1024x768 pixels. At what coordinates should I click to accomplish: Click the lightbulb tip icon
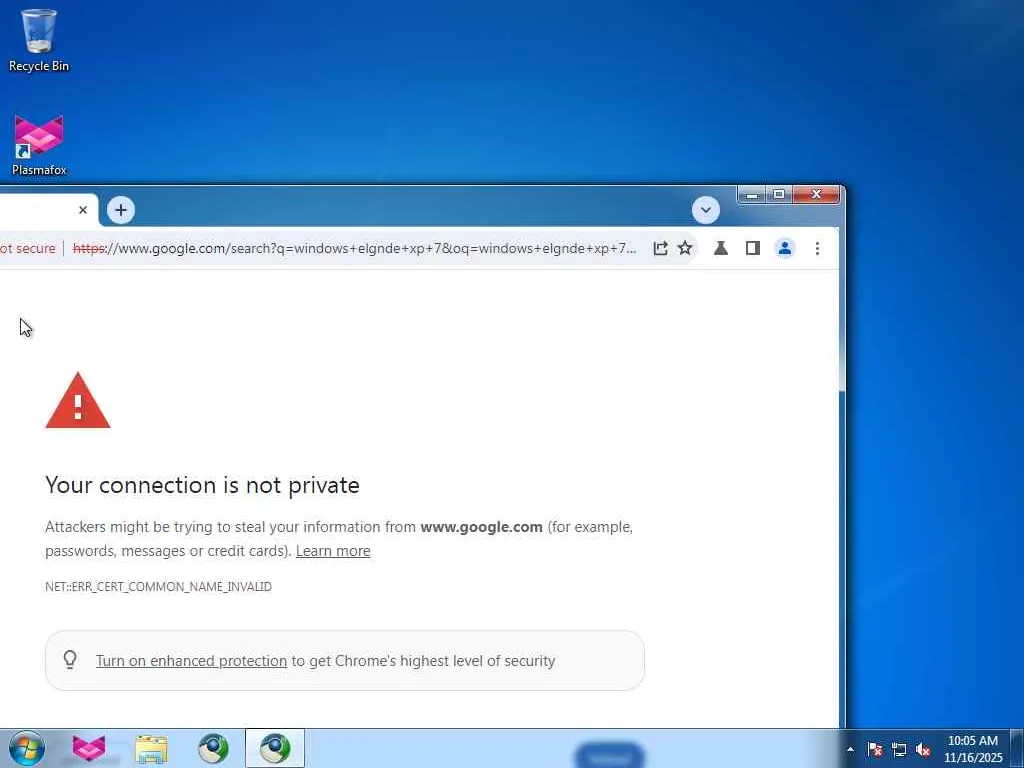pyautogui.click(x=70, y=660)
